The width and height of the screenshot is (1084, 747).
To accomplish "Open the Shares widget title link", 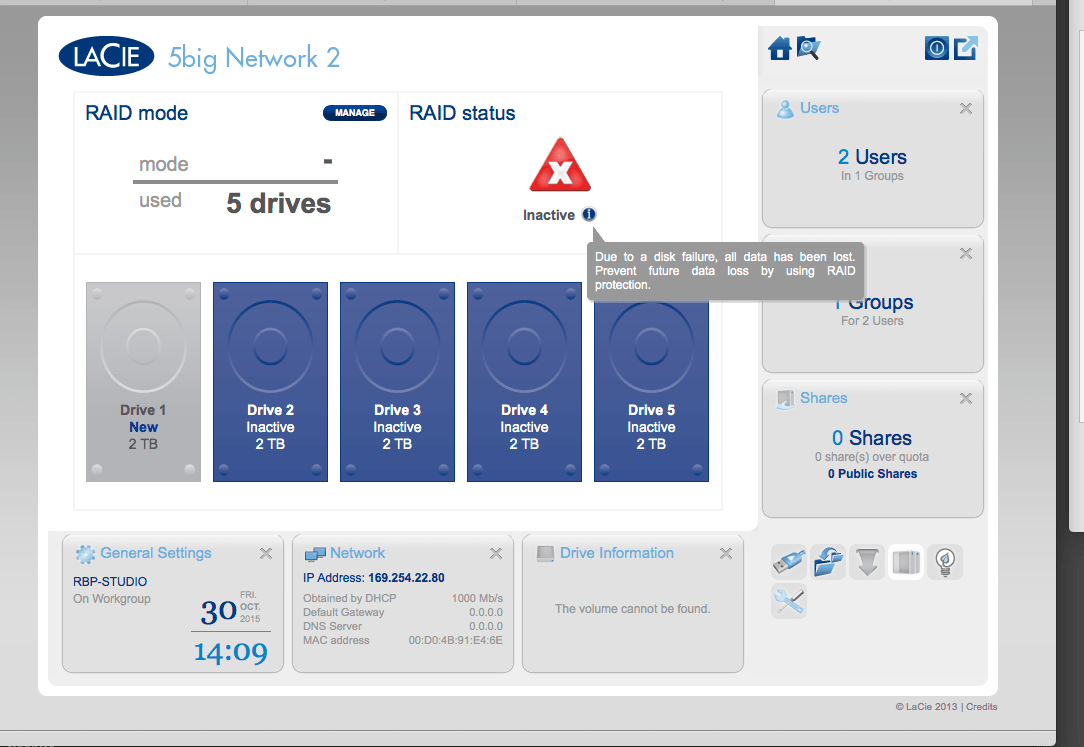I will pyautogui.click(x=823, y=398).
